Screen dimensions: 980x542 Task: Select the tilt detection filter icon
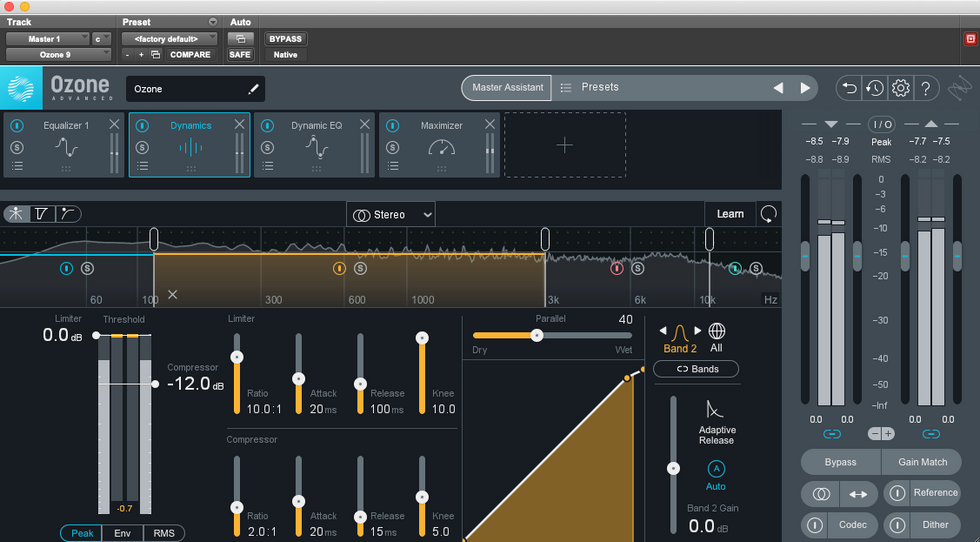(41, 214)
